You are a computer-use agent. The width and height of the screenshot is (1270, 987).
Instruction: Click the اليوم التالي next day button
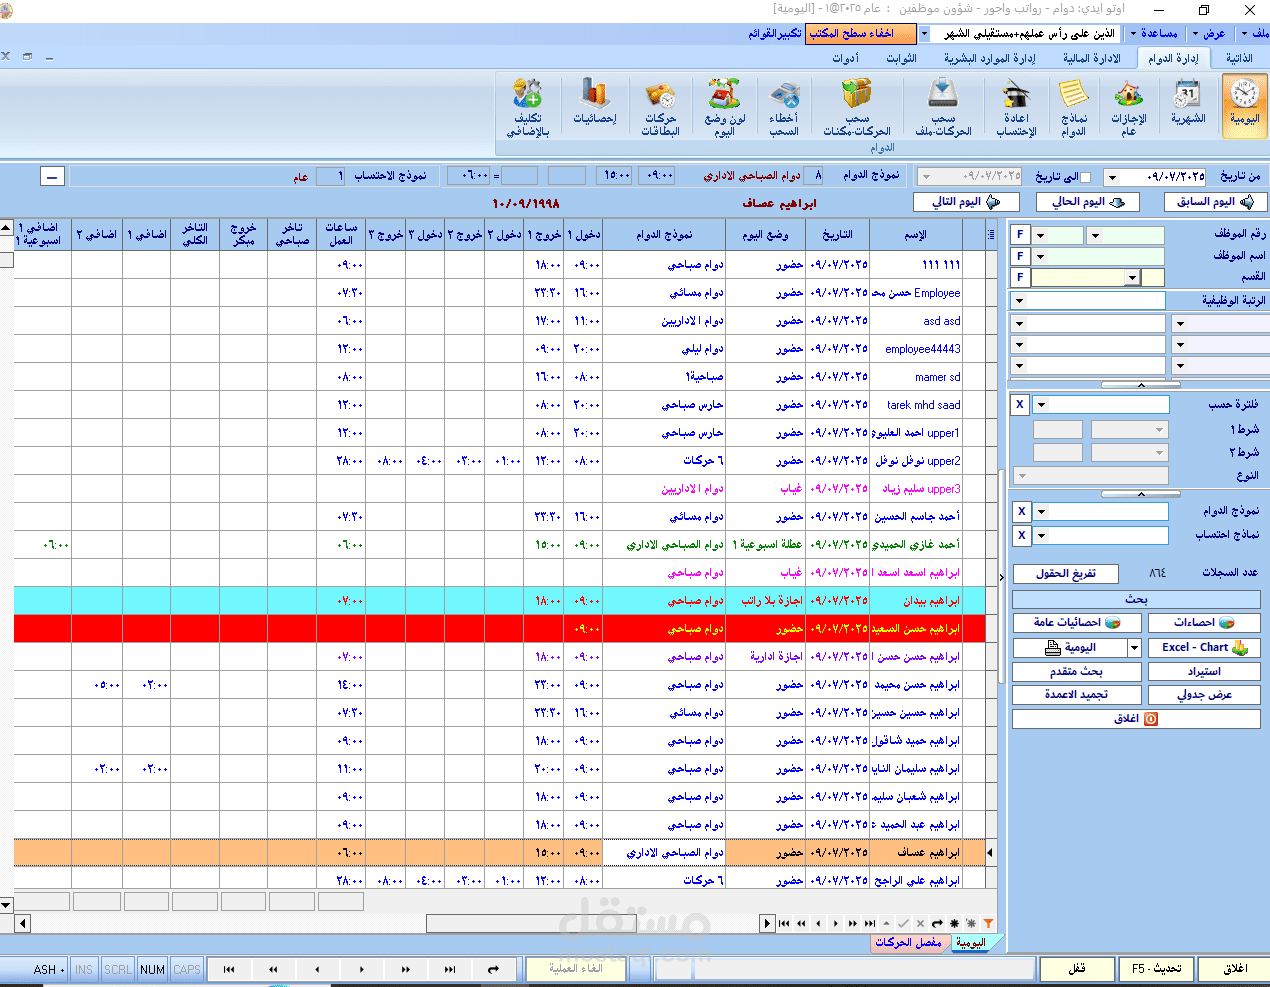coord(965,201)
